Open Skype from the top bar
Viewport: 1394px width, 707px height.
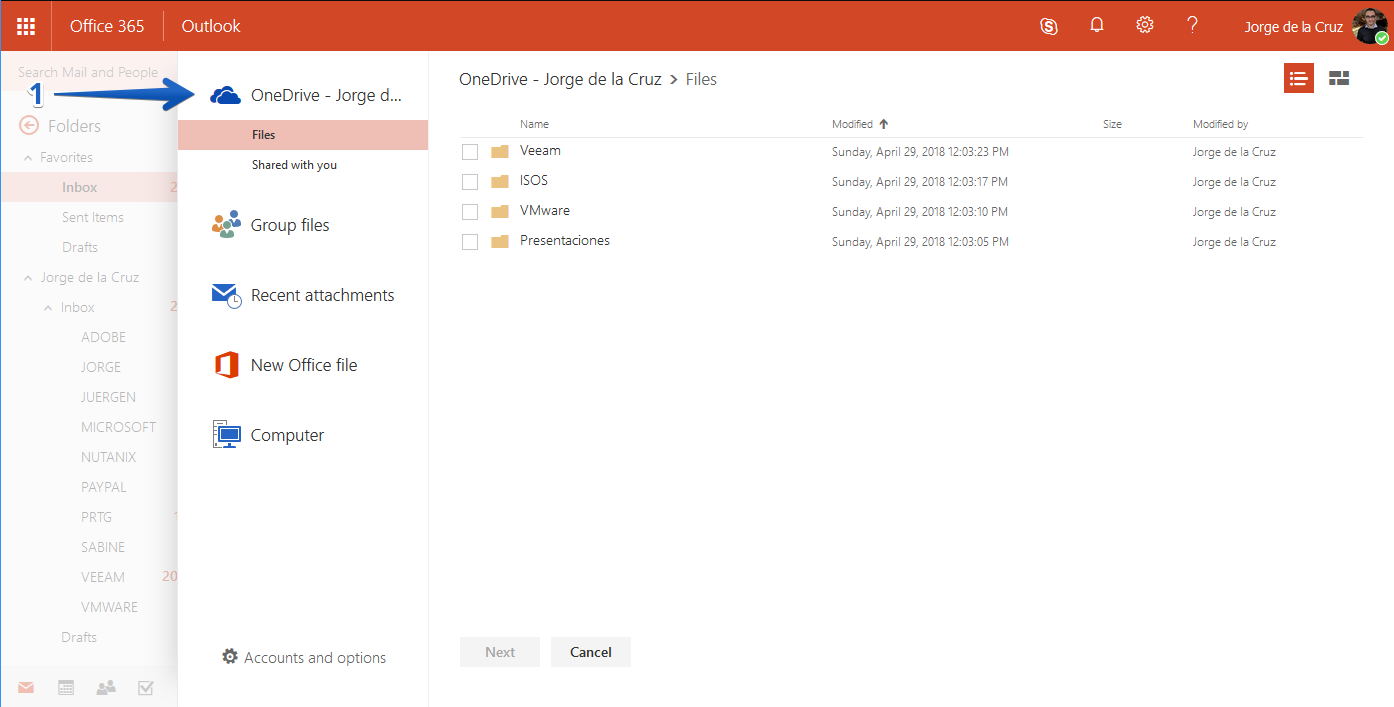1049,26
